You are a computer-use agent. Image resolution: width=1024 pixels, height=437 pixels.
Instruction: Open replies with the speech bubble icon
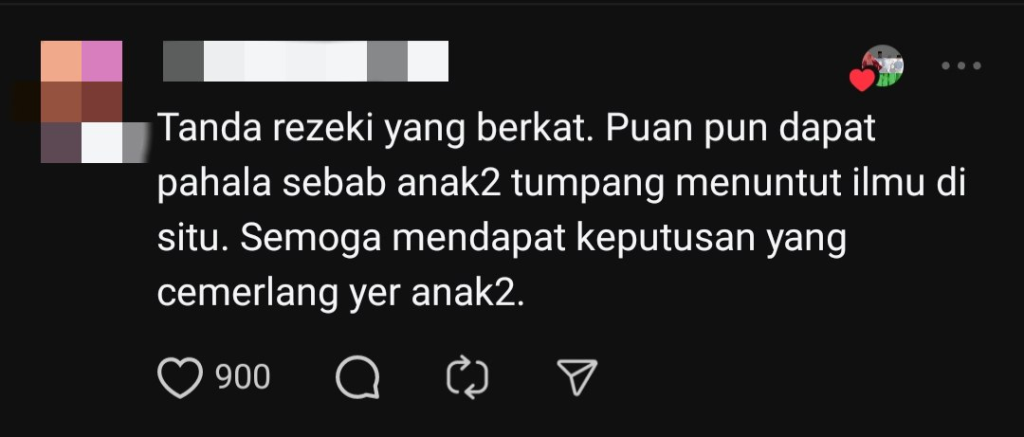point(357,377)
